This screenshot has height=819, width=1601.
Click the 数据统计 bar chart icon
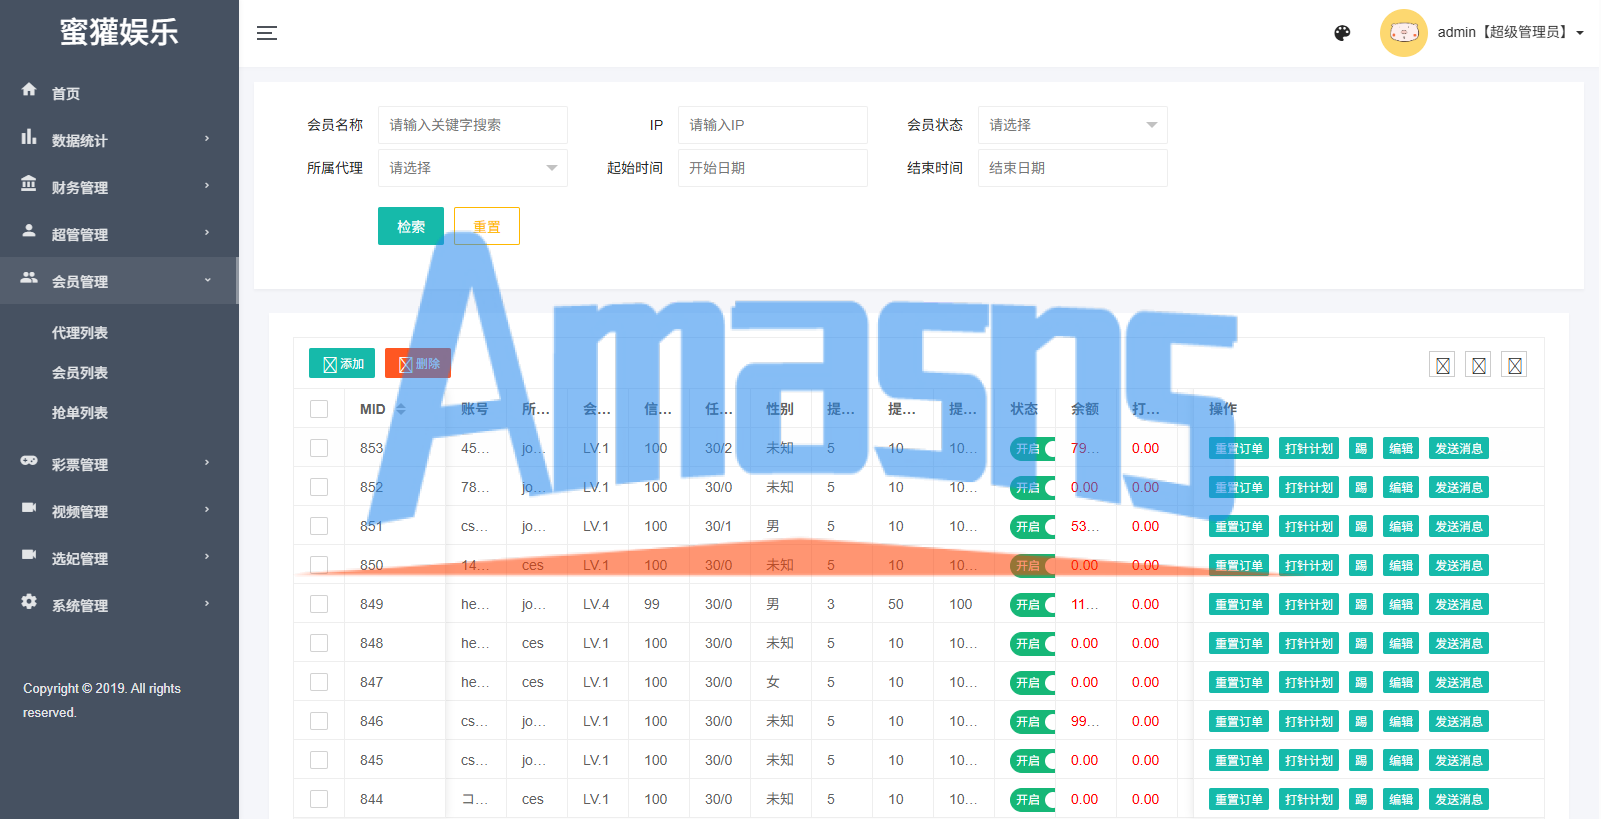click(29, 137)
